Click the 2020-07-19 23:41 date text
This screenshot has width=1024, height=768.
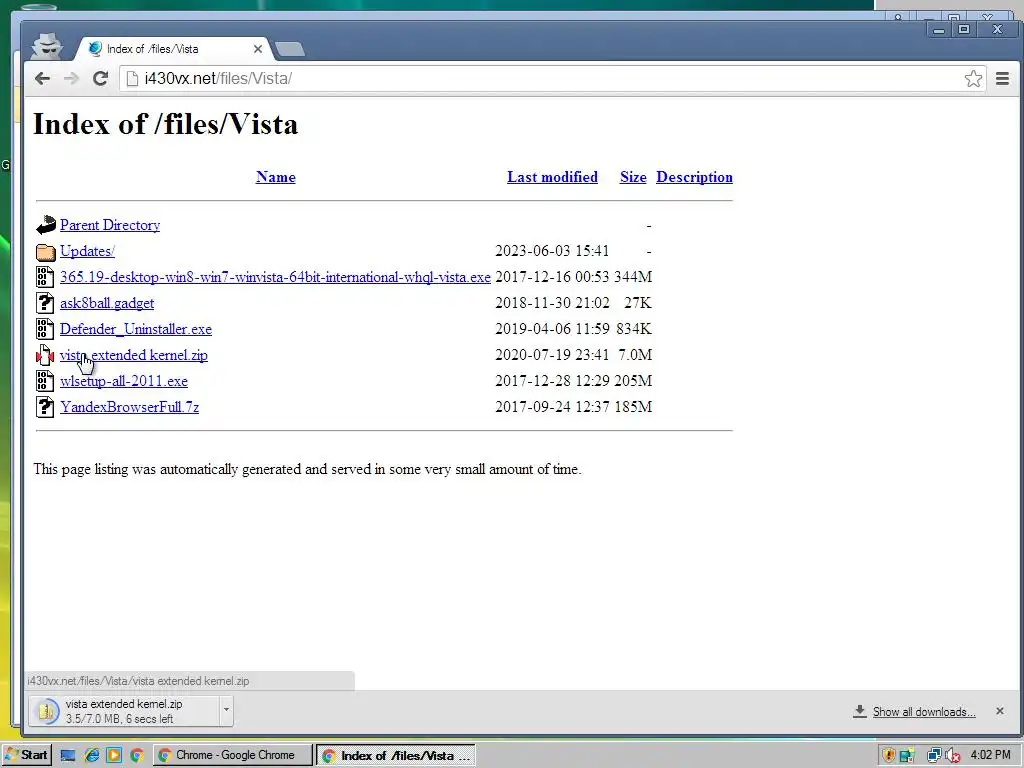point(552,355)
